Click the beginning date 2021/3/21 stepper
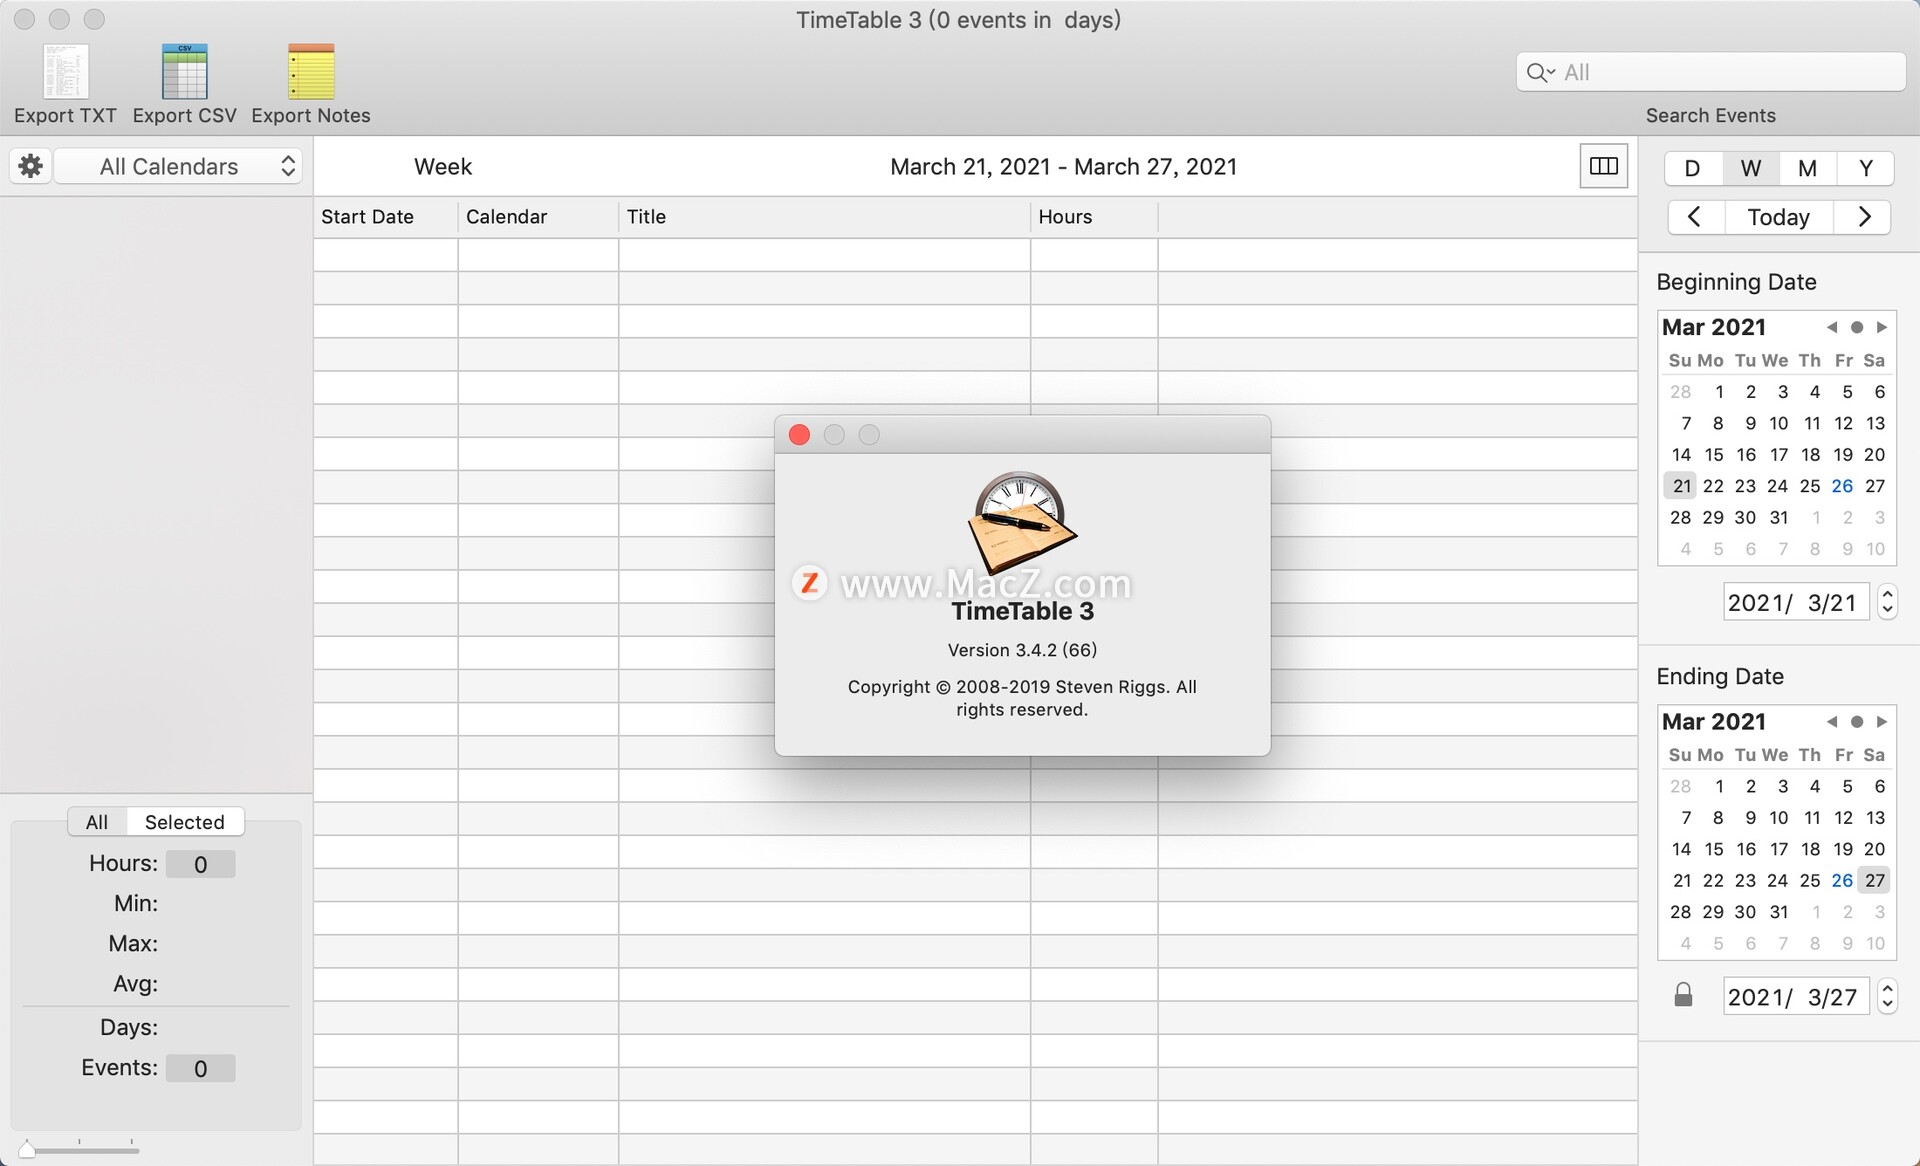This screenshot has height=1166, width=1920. (1887, 602)
